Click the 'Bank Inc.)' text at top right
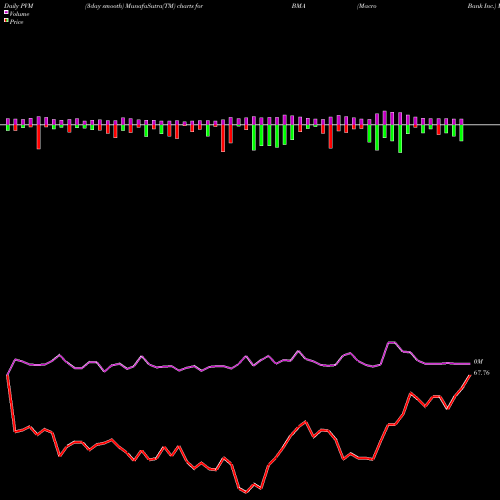Image resolution: width=500 pixels, height=500 pixels. tap(482, 6)
